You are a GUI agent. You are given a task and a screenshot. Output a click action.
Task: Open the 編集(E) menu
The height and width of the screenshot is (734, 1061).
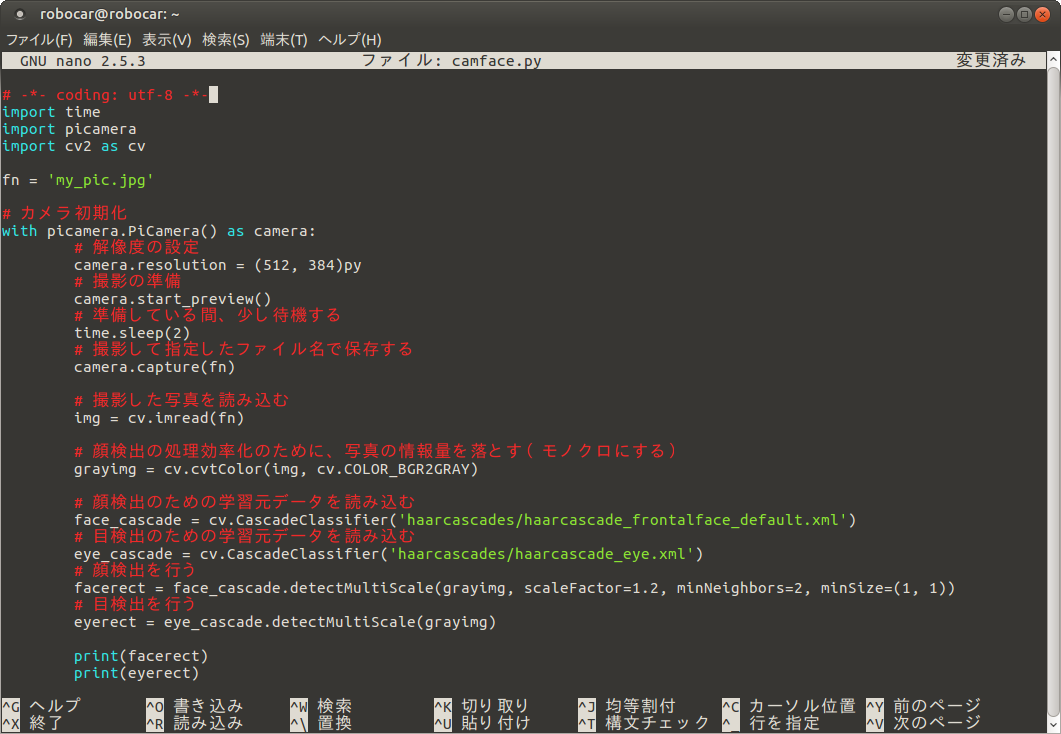tap(107, 40)
